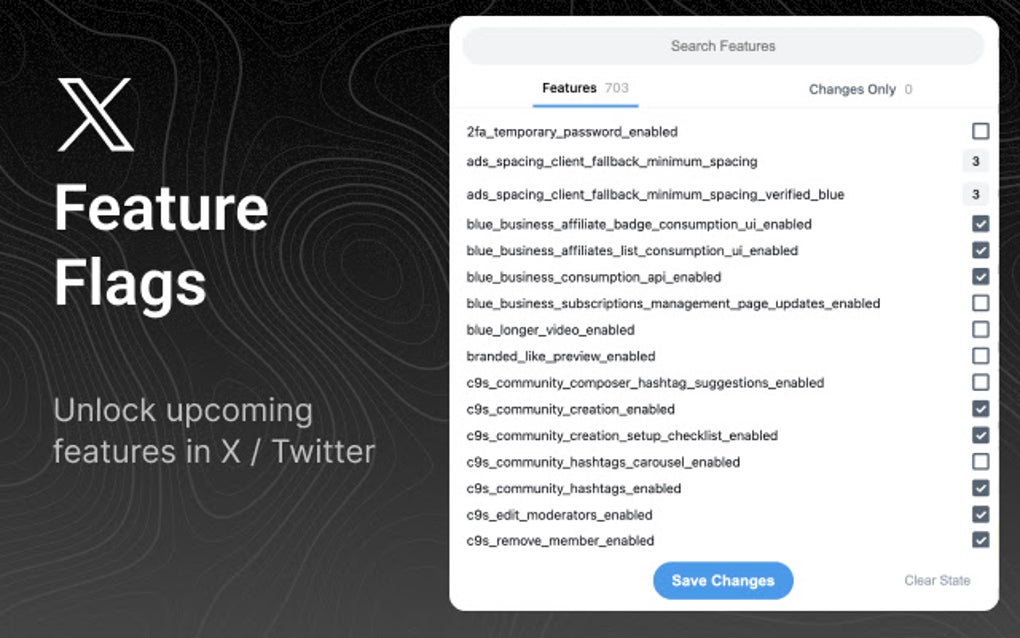Disable c9s_community_hashtags_enabled

980,488
